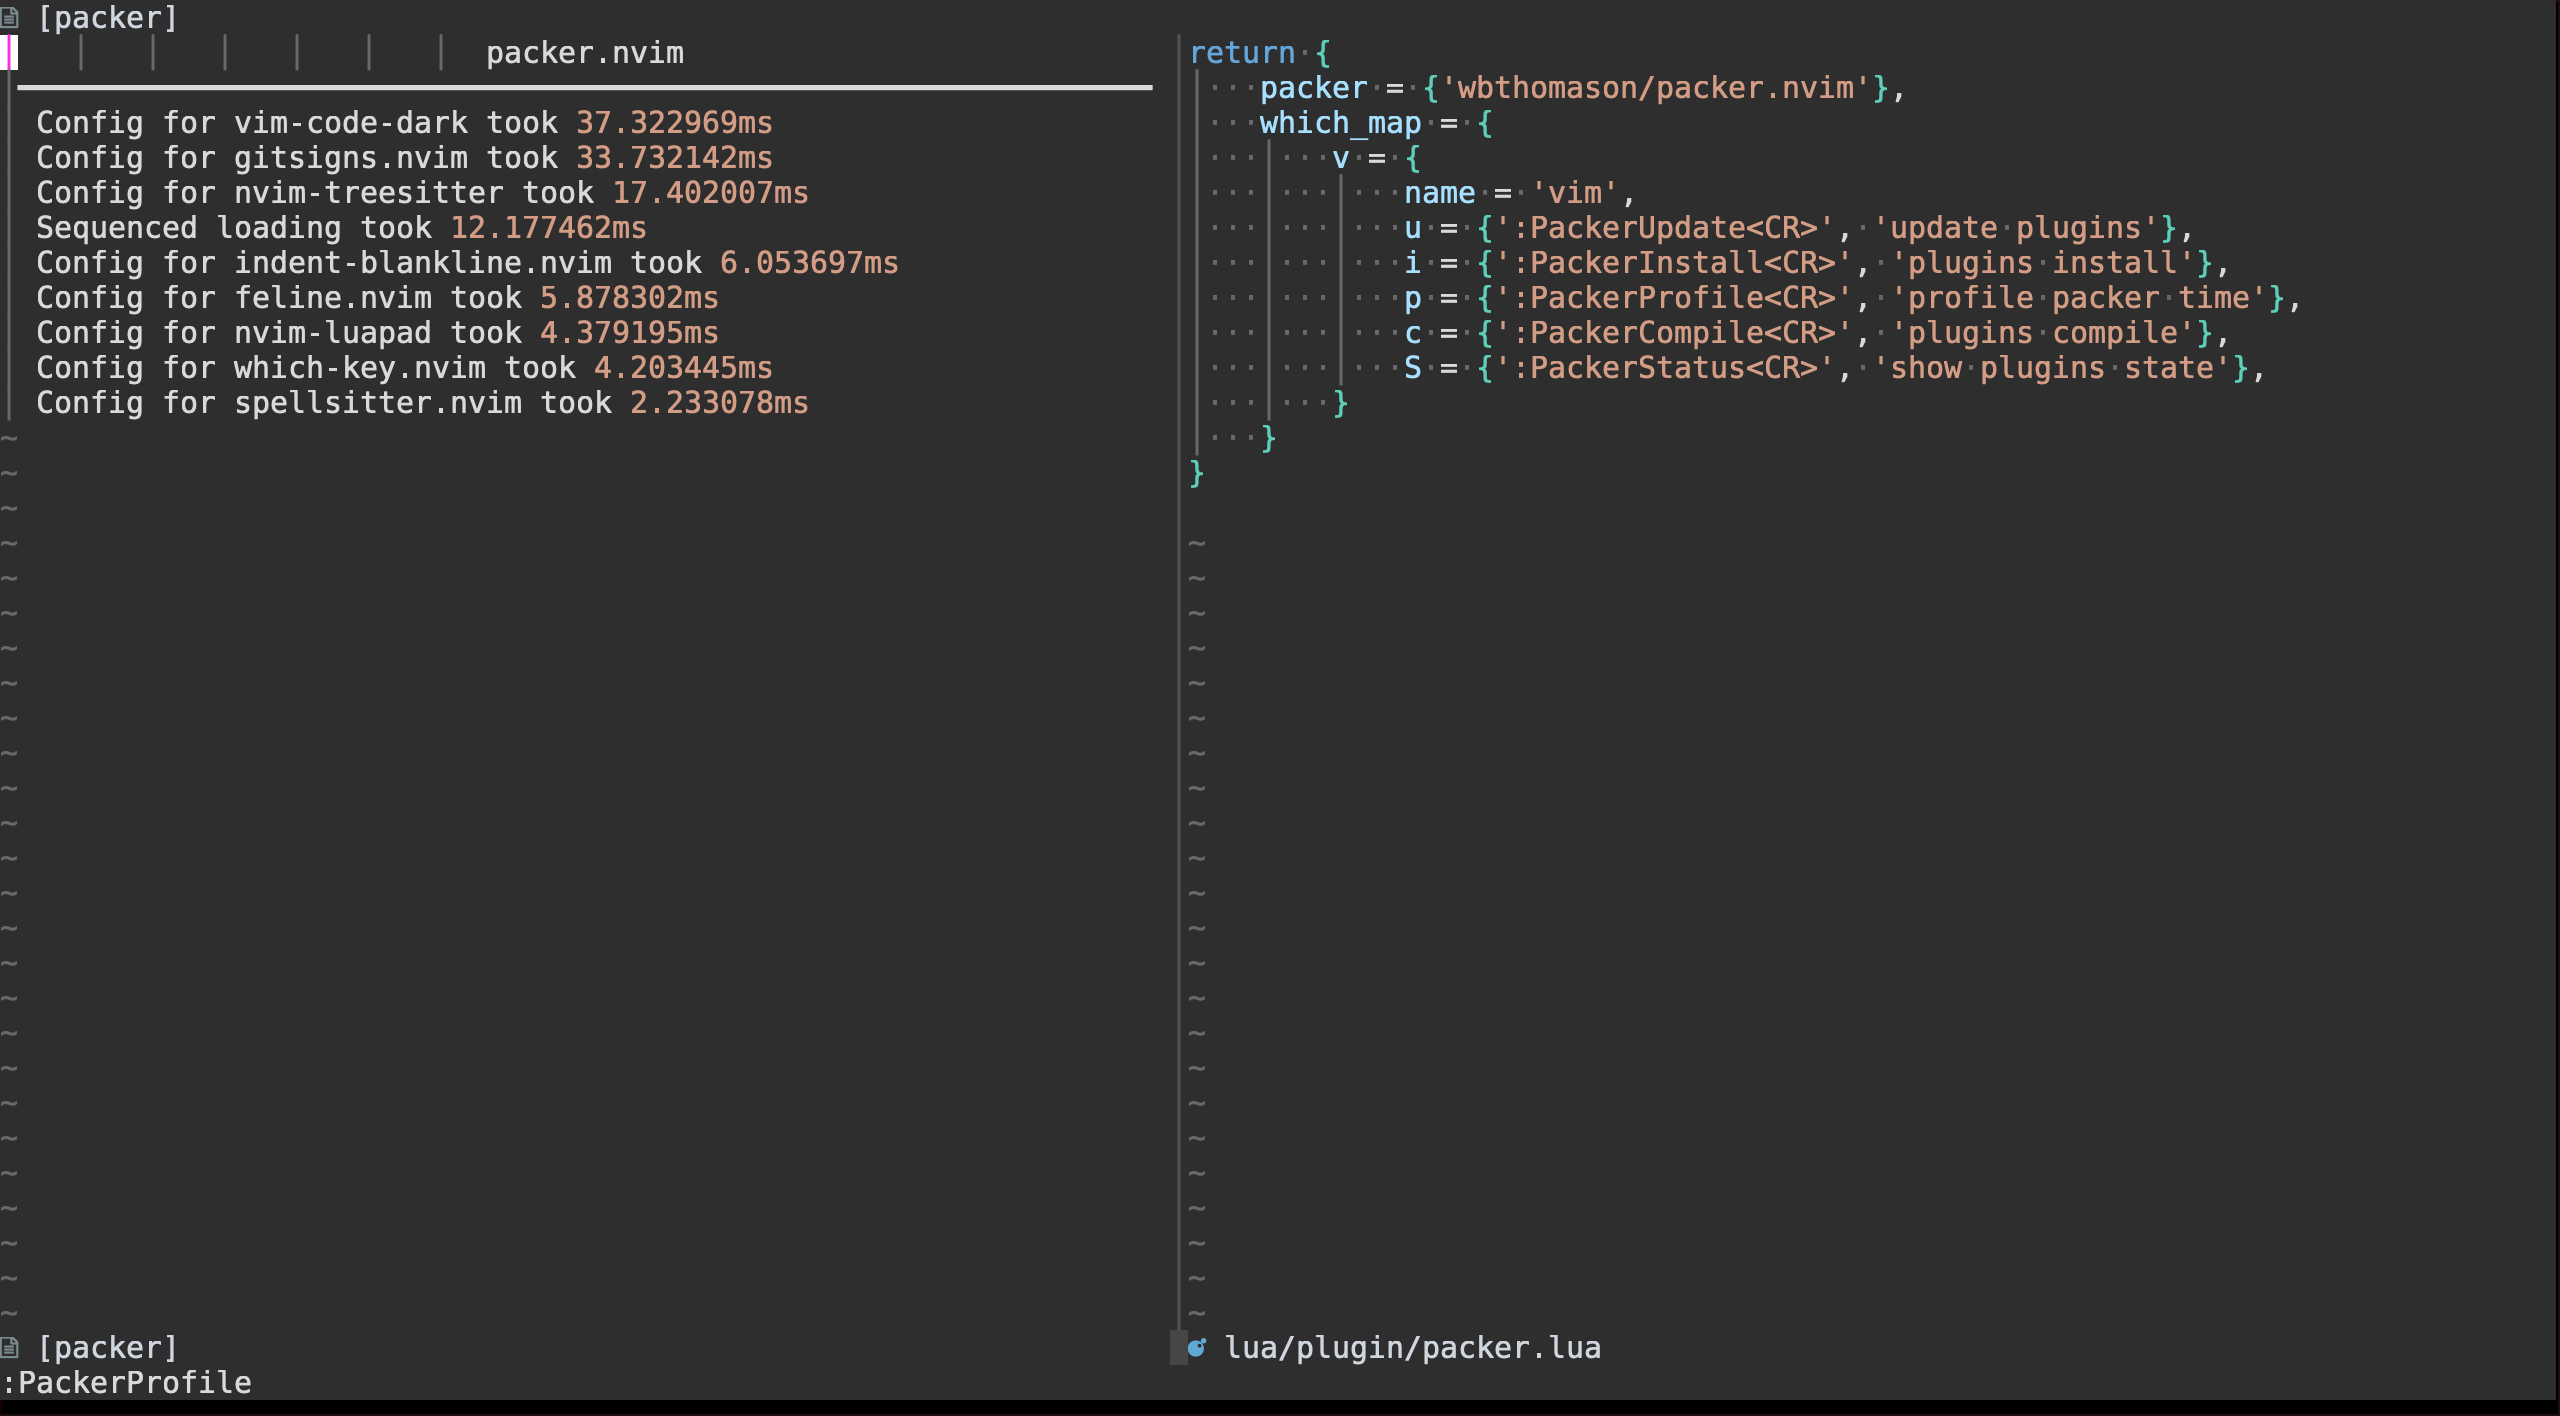This screenshot has height=1416, width=2560.
Task: Click the 'profile packer time' string
Action: pyautogui.click(x=2078, y=298)
